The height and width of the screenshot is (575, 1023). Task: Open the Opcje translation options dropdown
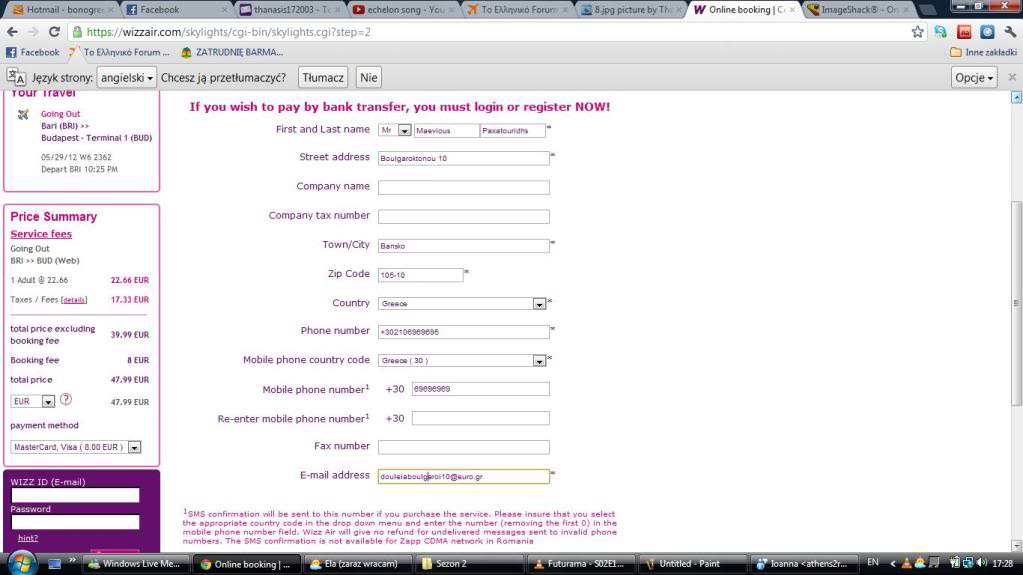973,78
